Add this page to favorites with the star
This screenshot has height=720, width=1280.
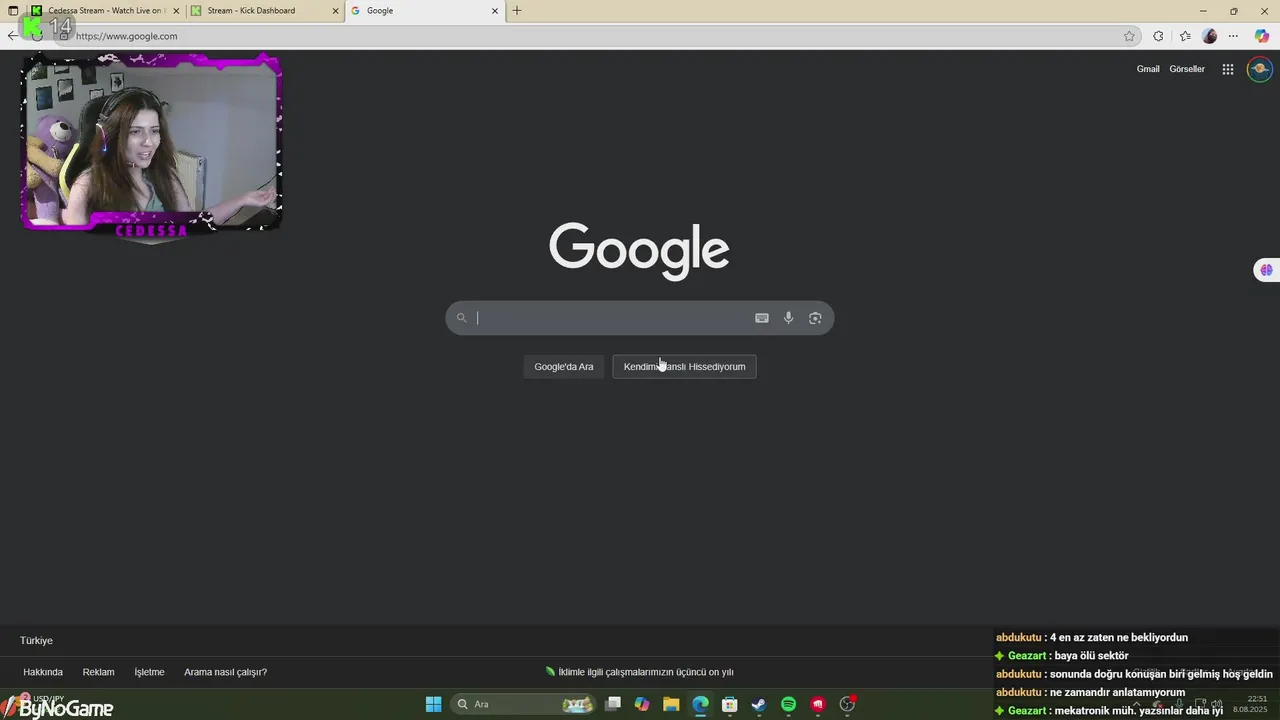pos(1130,36)
